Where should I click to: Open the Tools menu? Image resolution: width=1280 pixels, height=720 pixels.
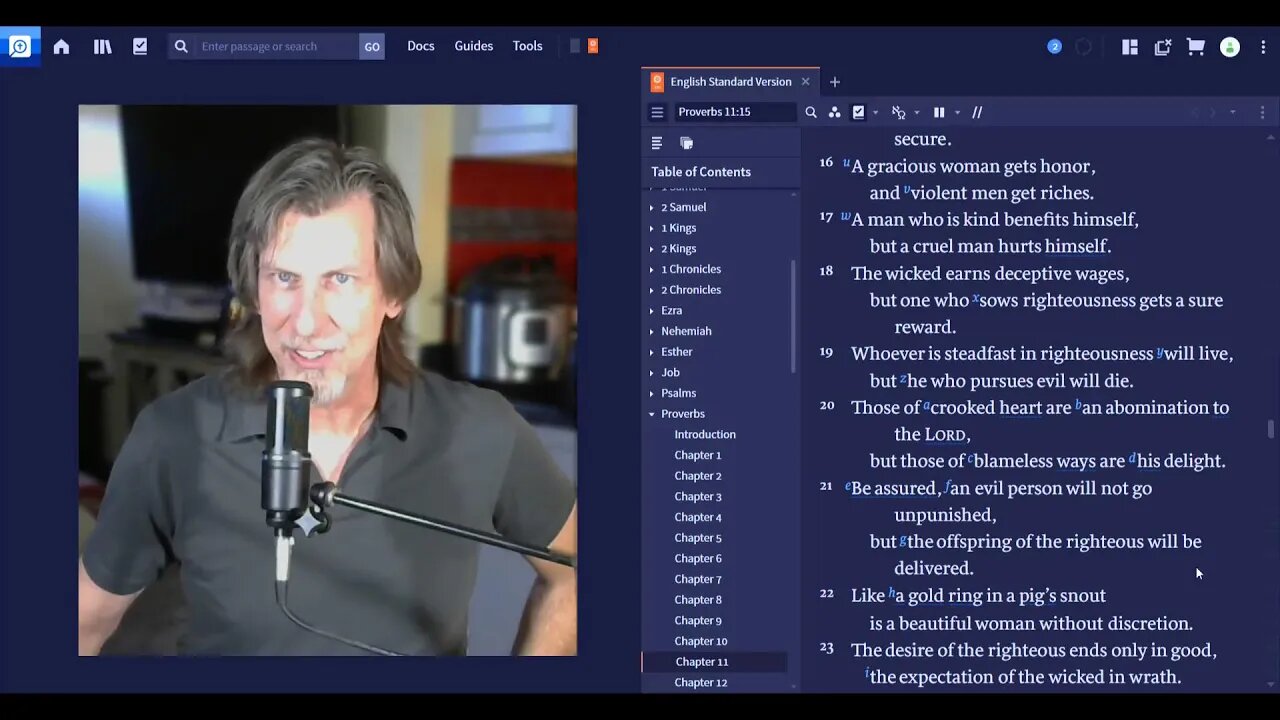(x=528, y=46)
